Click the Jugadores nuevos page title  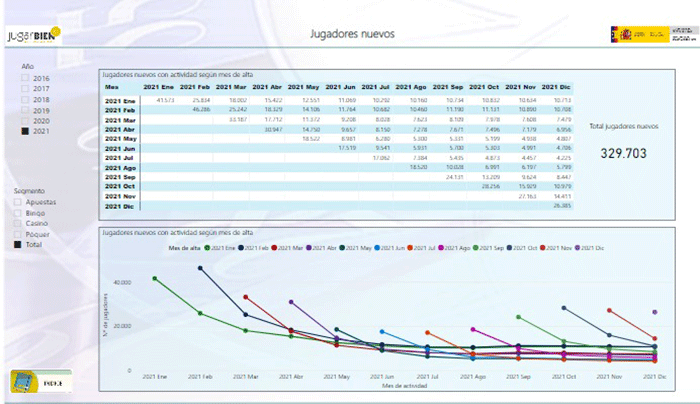352,34
